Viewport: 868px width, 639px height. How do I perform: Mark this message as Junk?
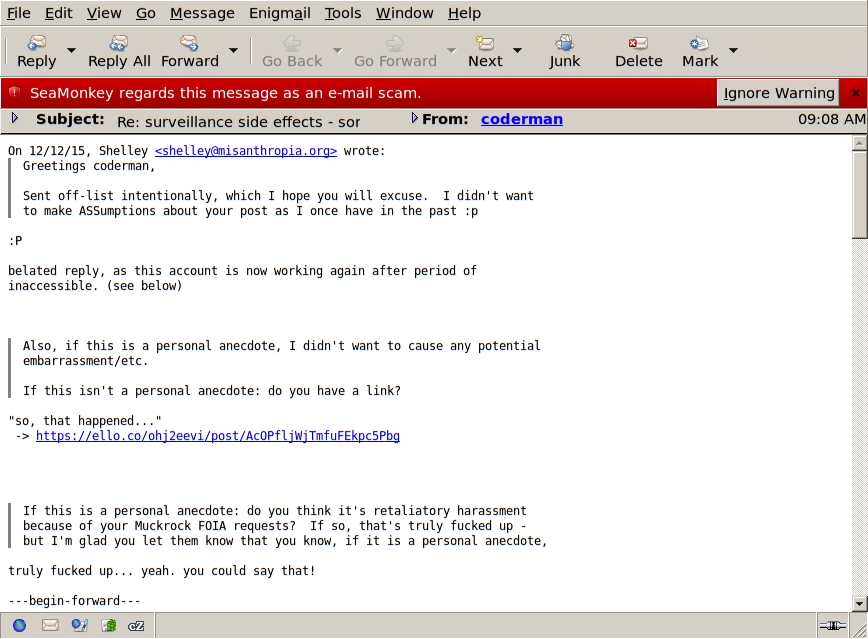pyautogui.click(x=565, y=51)
